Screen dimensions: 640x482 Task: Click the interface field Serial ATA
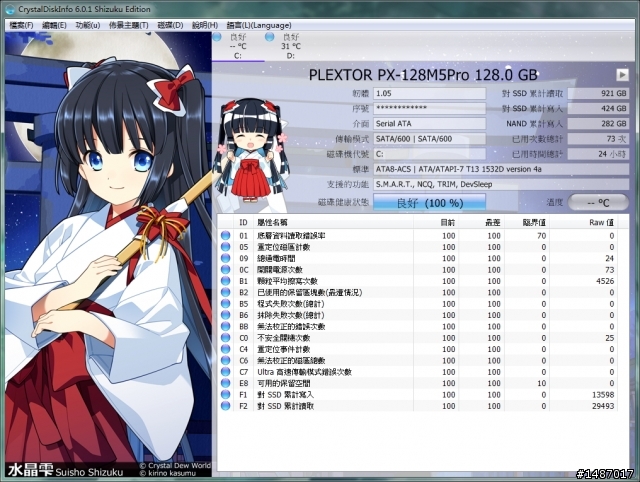[x=430, y=124]
